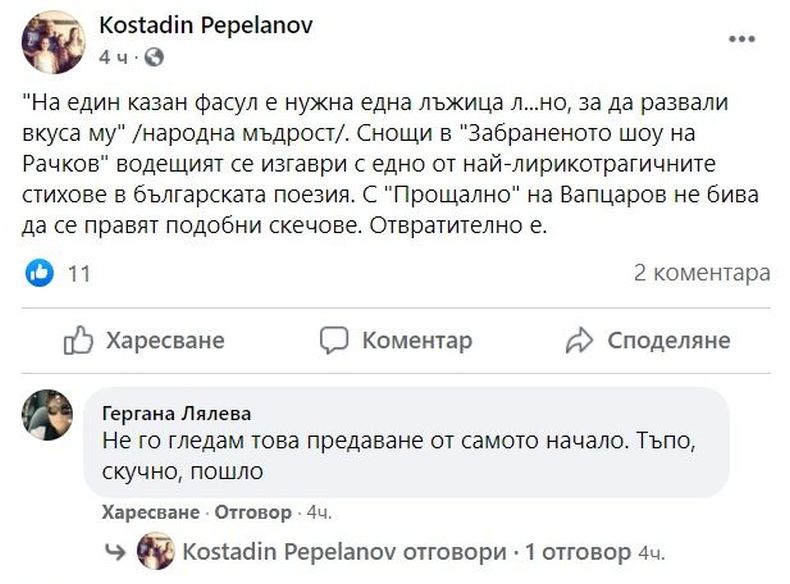Click the post timestamp "4 ч"

point(113,57)
